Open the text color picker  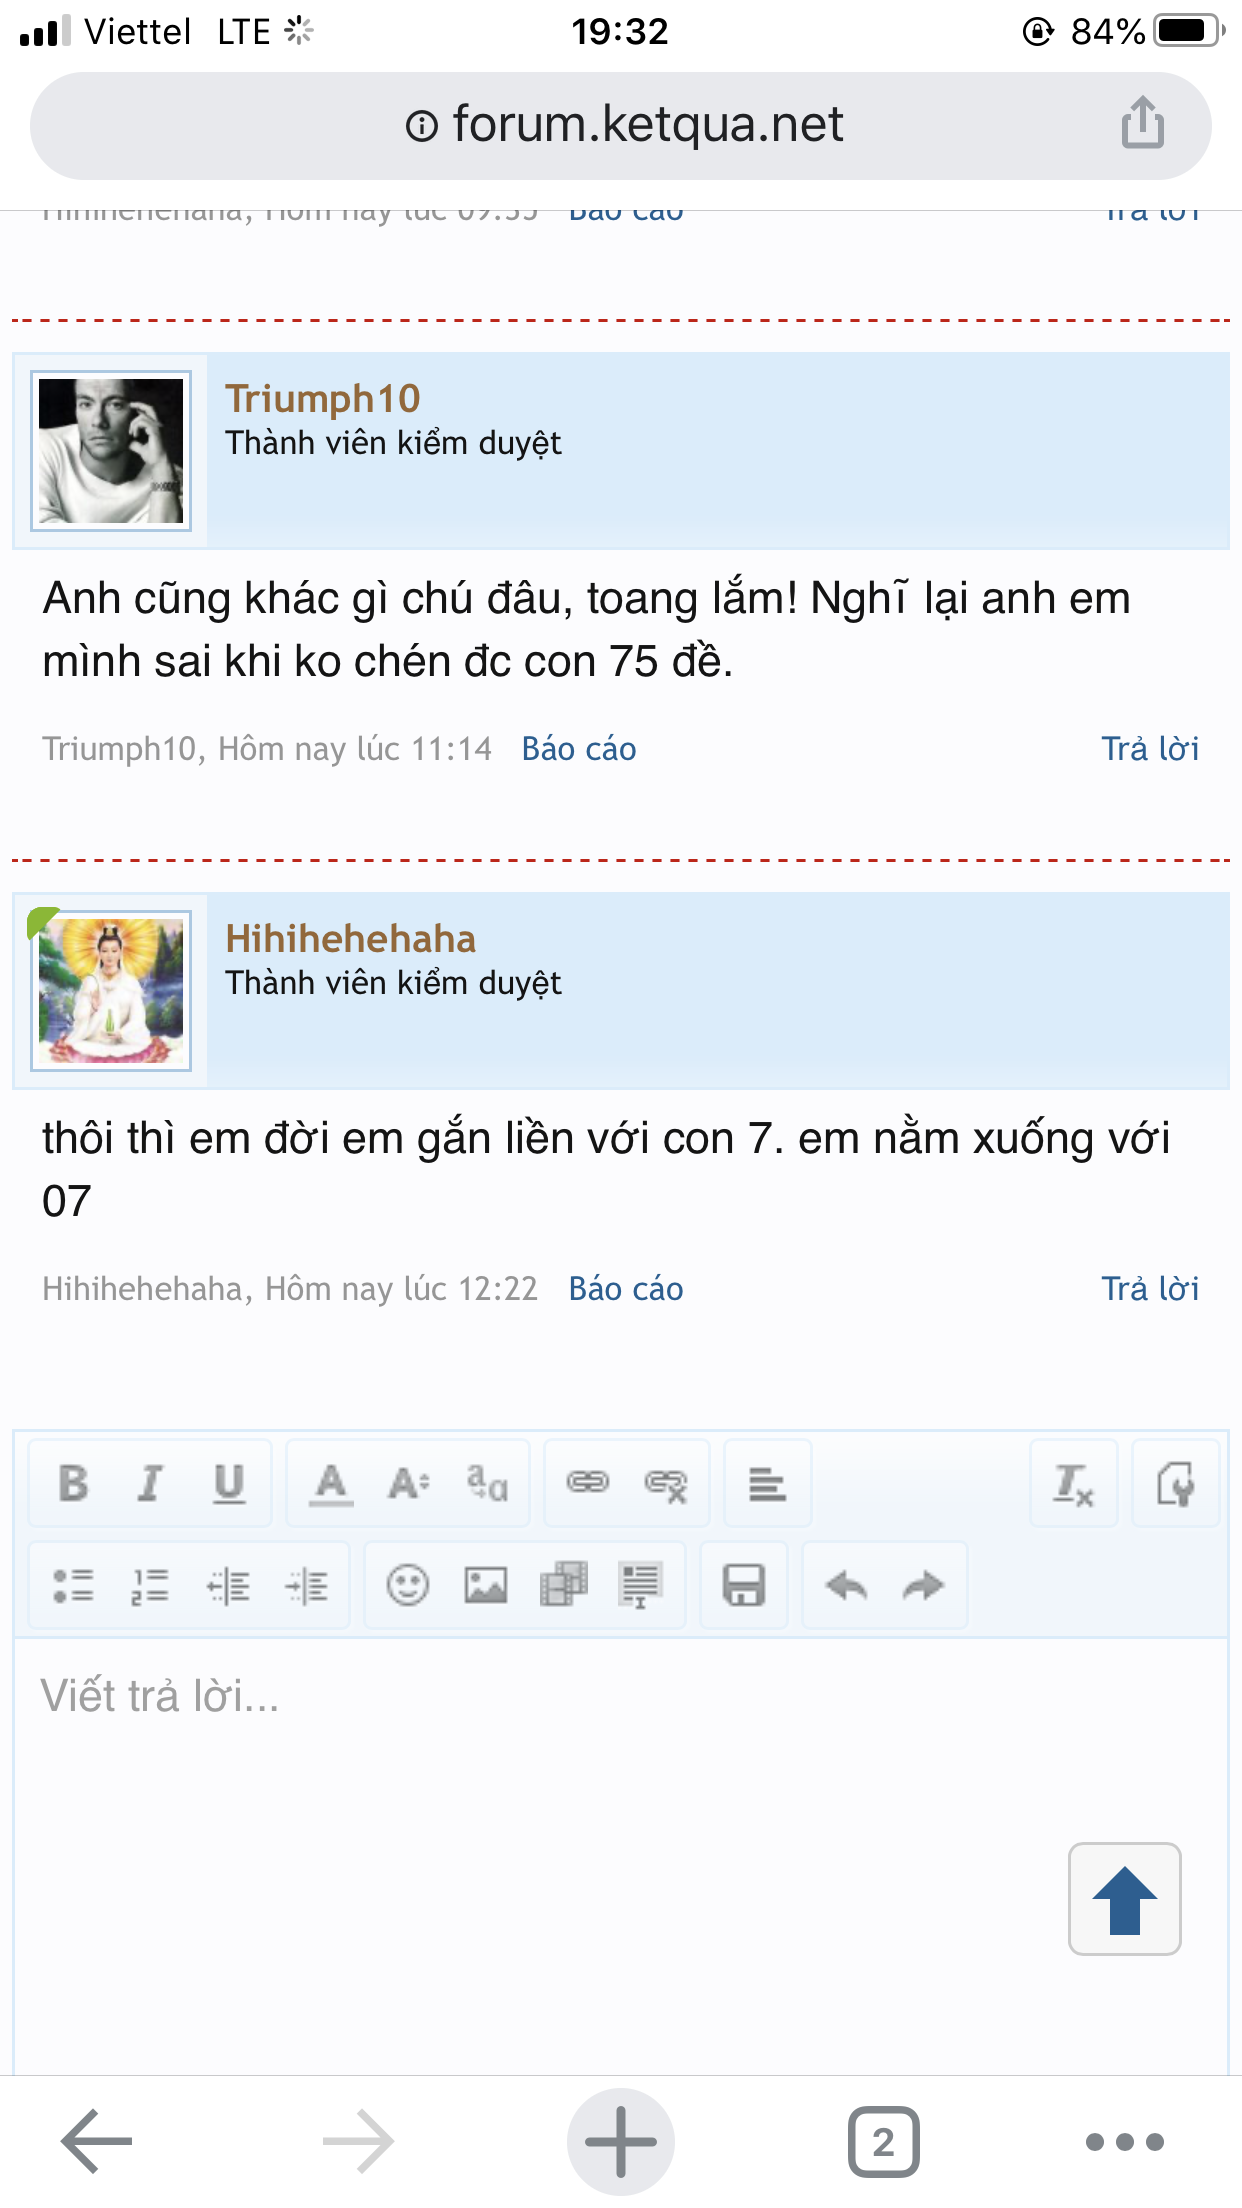(331, 1484)
